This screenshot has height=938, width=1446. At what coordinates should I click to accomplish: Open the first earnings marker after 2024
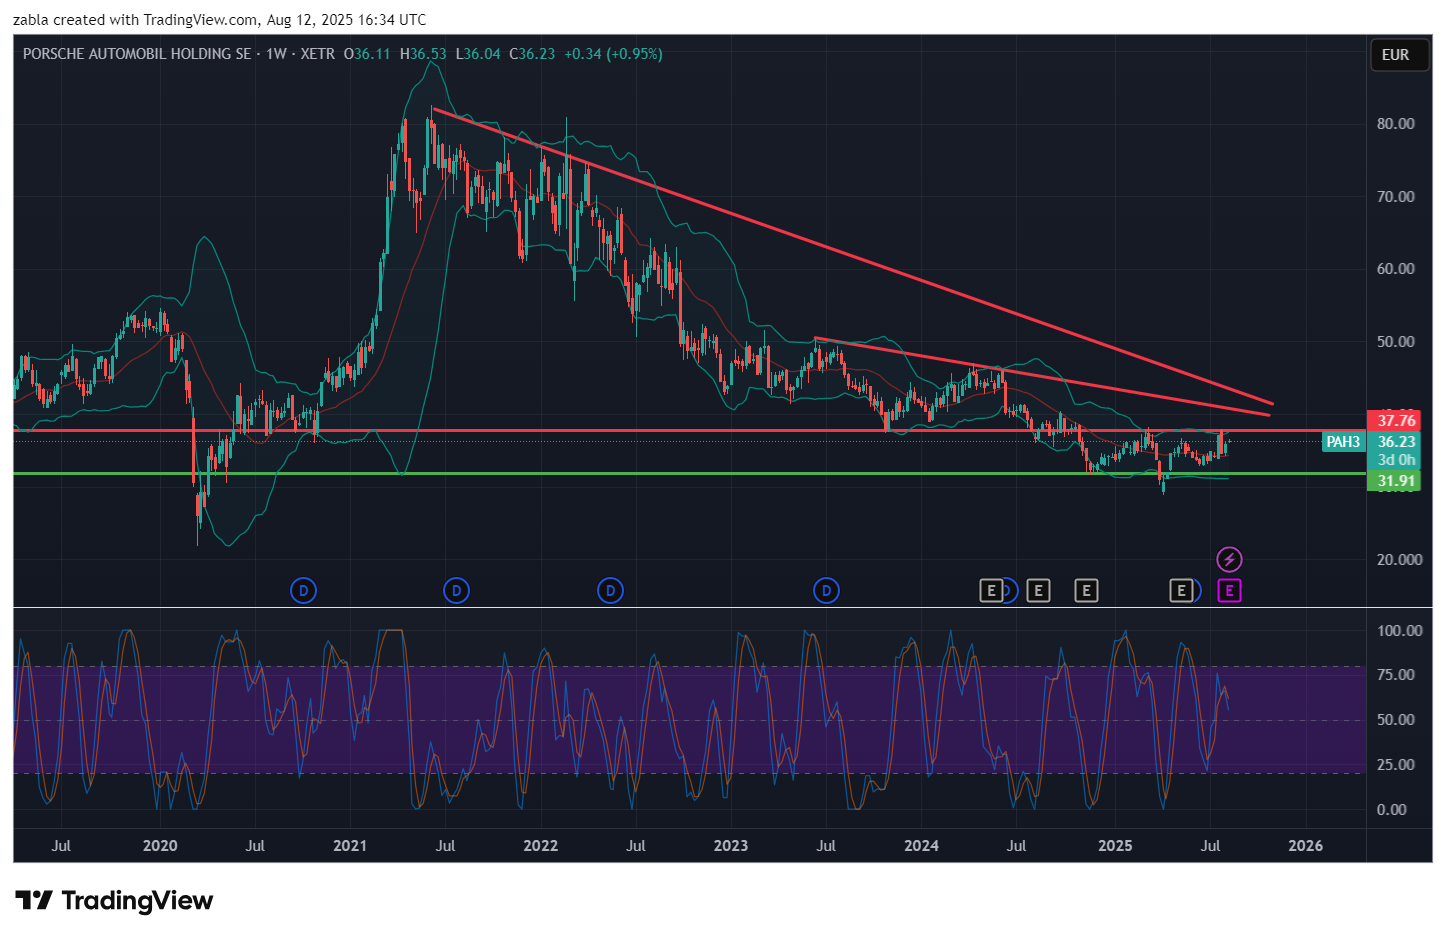990,591
